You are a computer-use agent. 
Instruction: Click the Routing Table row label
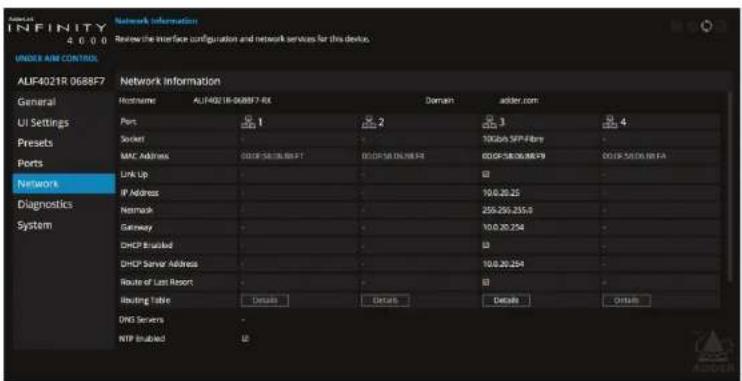[145, 301]
